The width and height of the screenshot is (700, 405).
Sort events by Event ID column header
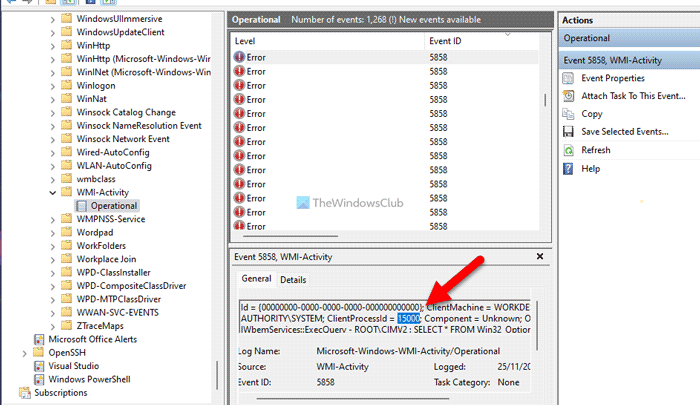481,41
